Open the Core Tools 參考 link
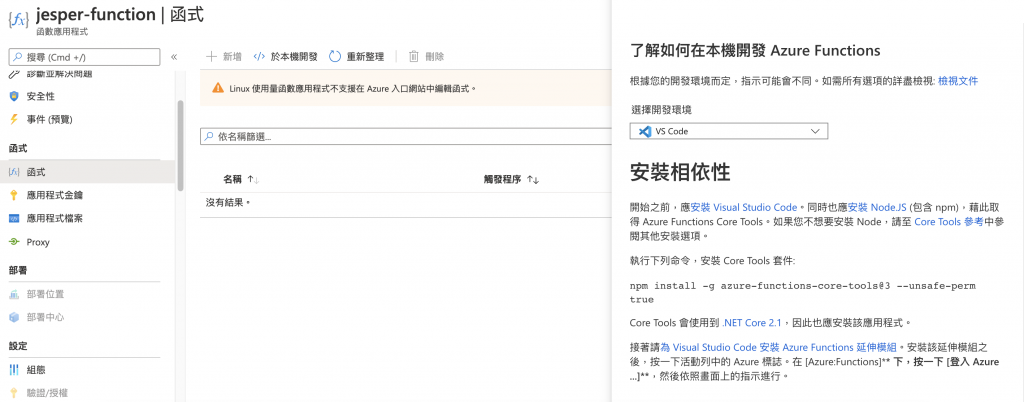This screenshot has height=402, width=1024. (x=948, y=222)
